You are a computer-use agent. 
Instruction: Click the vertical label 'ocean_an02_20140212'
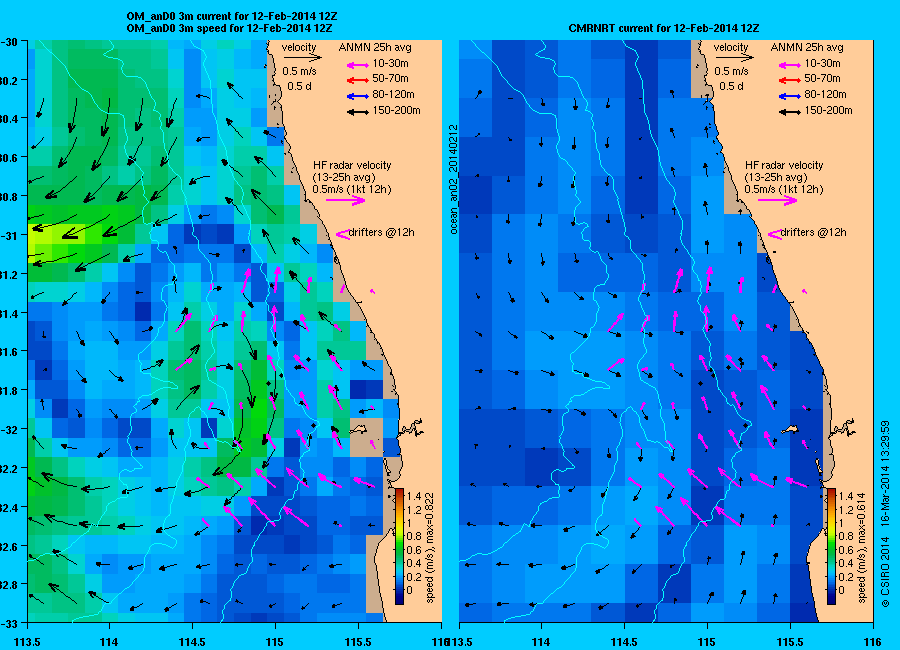click(453, 179)
